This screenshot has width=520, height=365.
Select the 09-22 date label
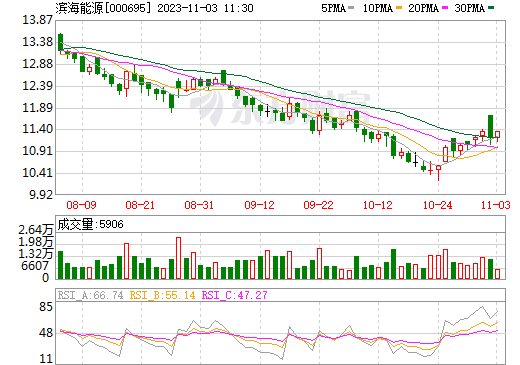(x=318, y=205)
